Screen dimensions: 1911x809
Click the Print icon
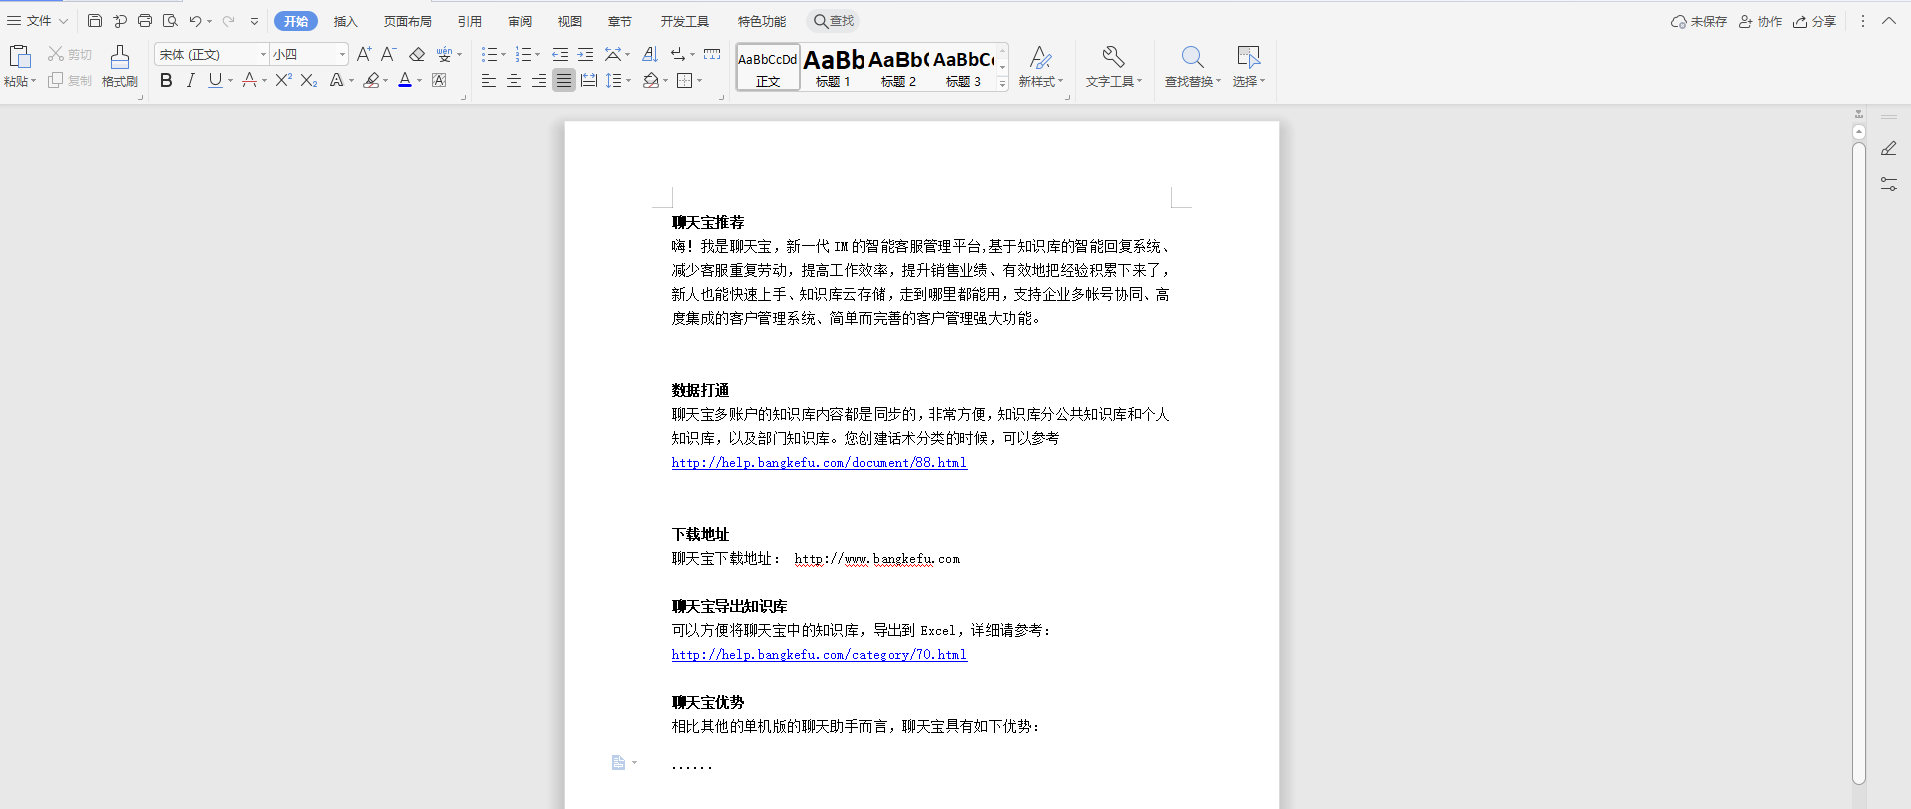pyautogui.click(x=145, y=21)
